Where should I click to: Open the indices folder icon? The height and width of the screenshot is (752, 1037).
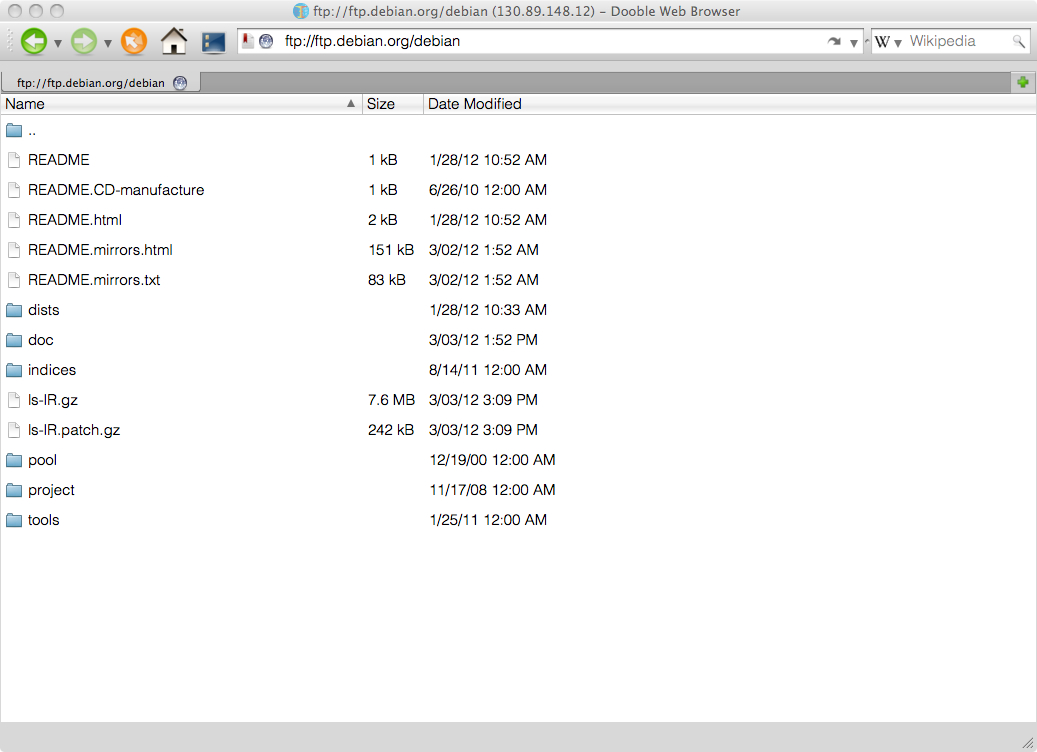point(14,370)
